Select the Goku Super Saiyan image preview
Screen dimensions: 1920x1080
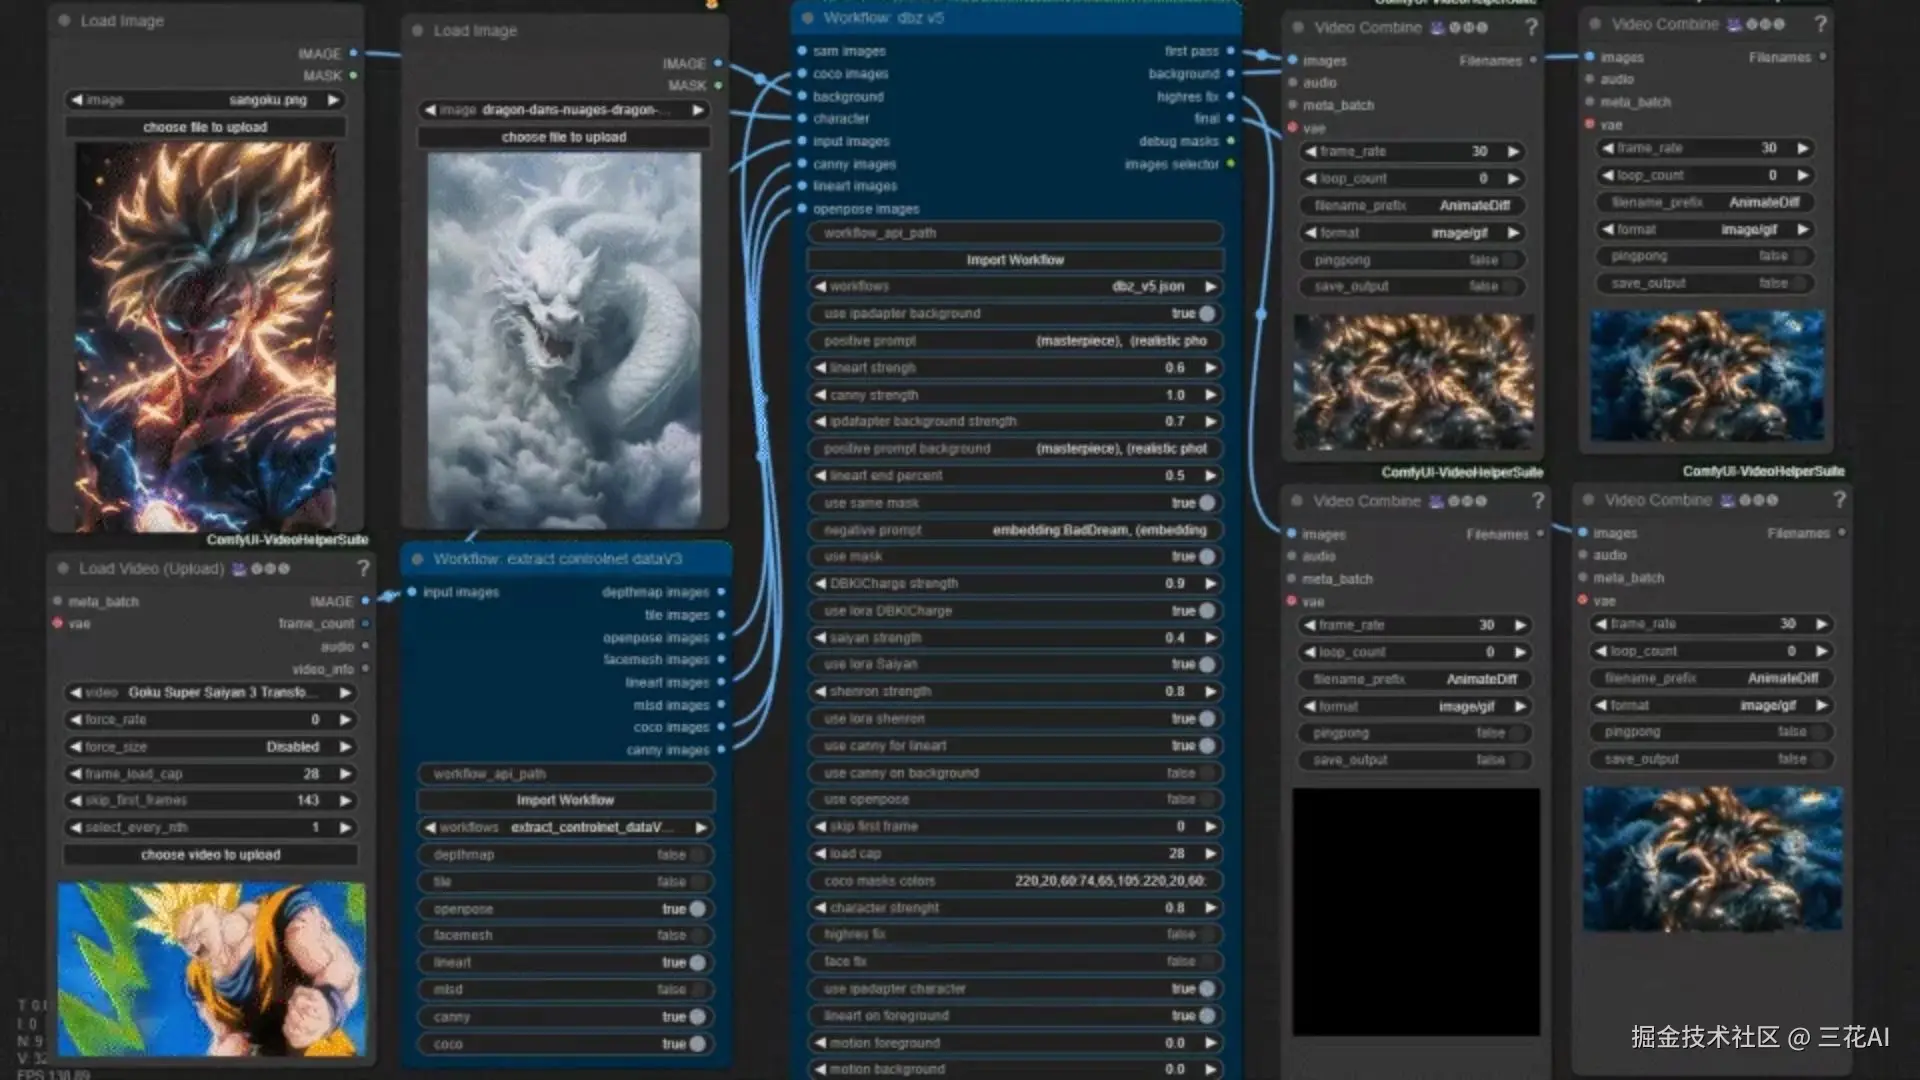point(205,336)
